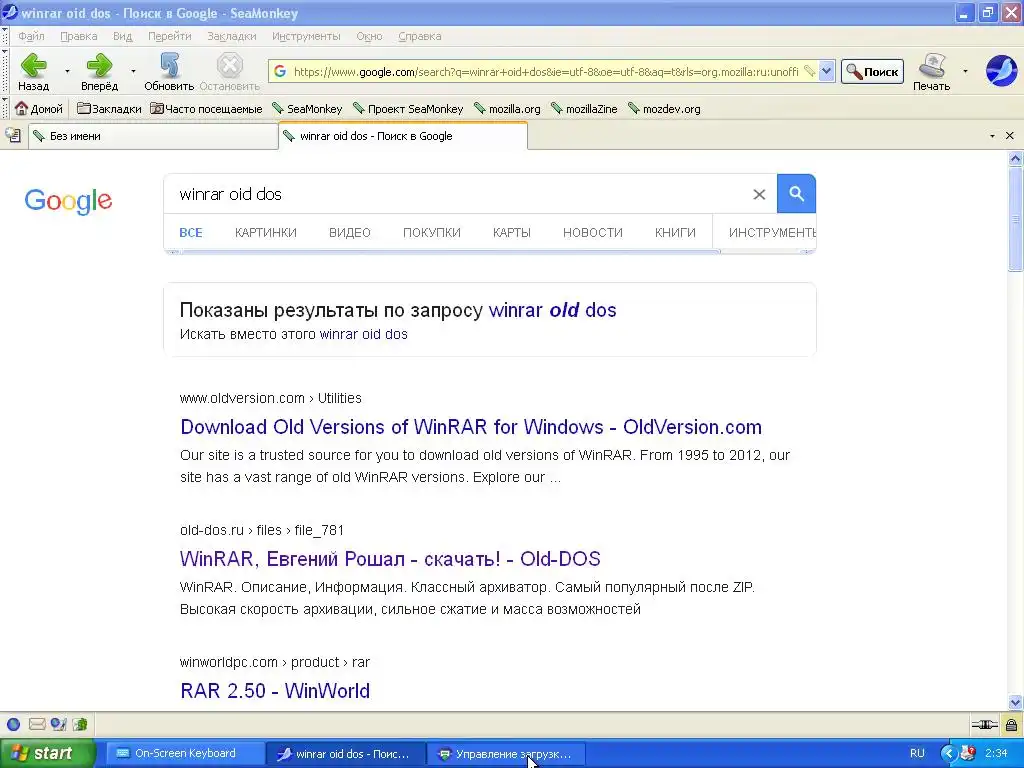This screenshot has height=768, width=1024.
Task: Click the tray security alert icon
Action: click(968, 754)
